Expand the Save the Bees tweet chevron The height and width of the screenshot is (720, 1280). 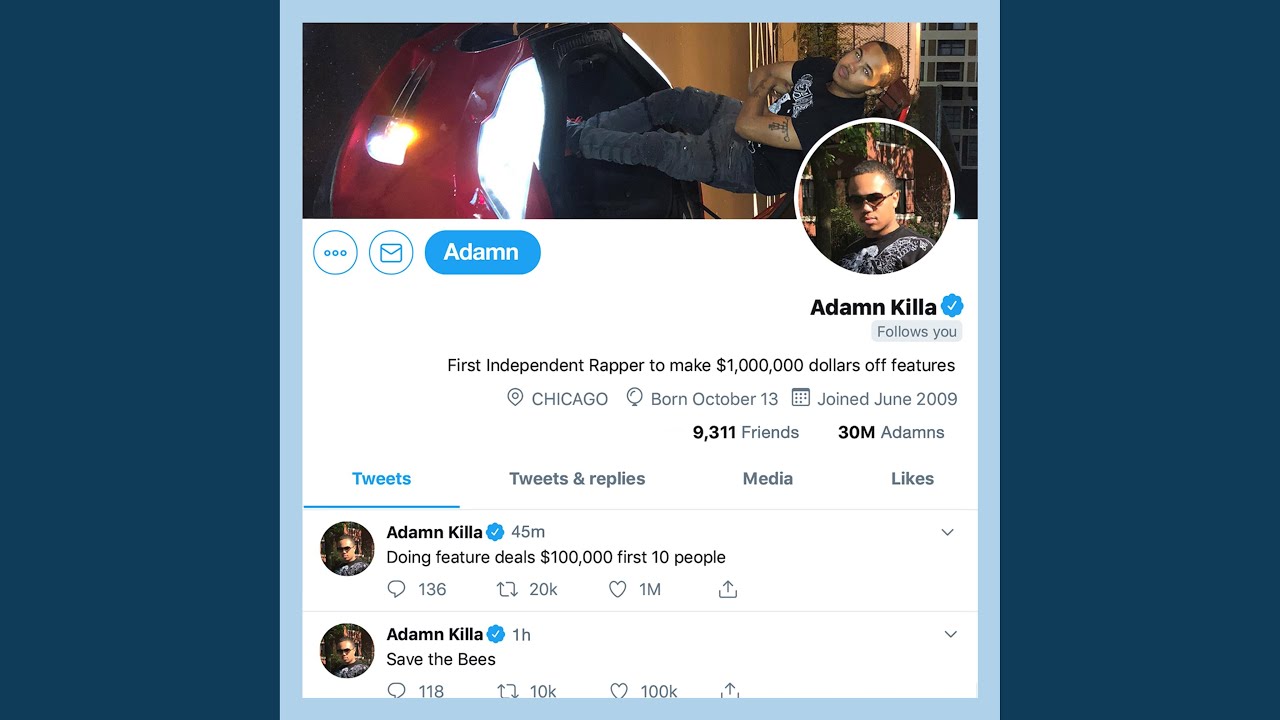pos(951,634)
